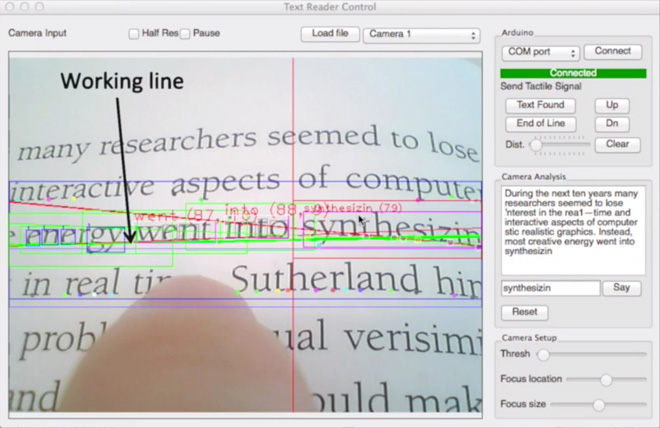Focus the 'synthesizin' text input field
The height and width of the screenshot is (428, 660).
point(550,288)
